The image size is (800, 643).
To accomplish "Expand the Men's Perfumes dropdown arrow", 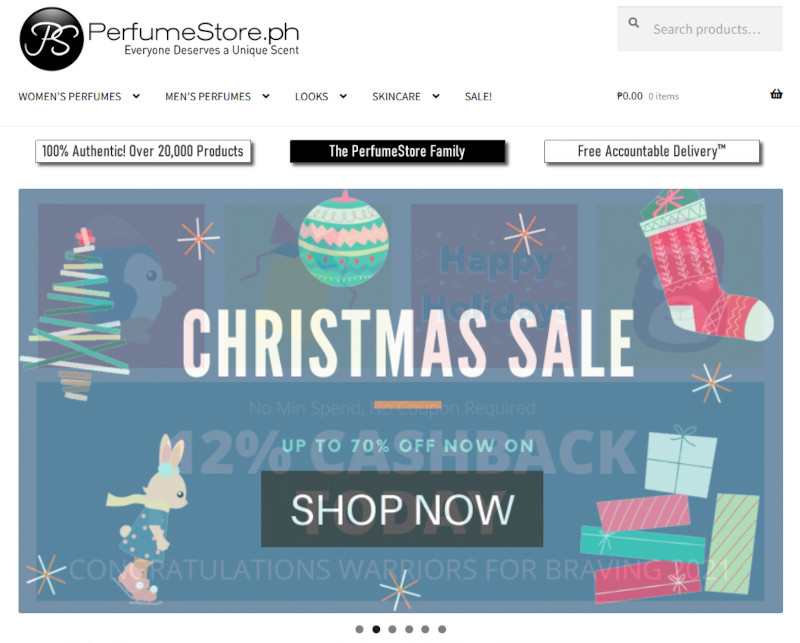I will (266, 96).
